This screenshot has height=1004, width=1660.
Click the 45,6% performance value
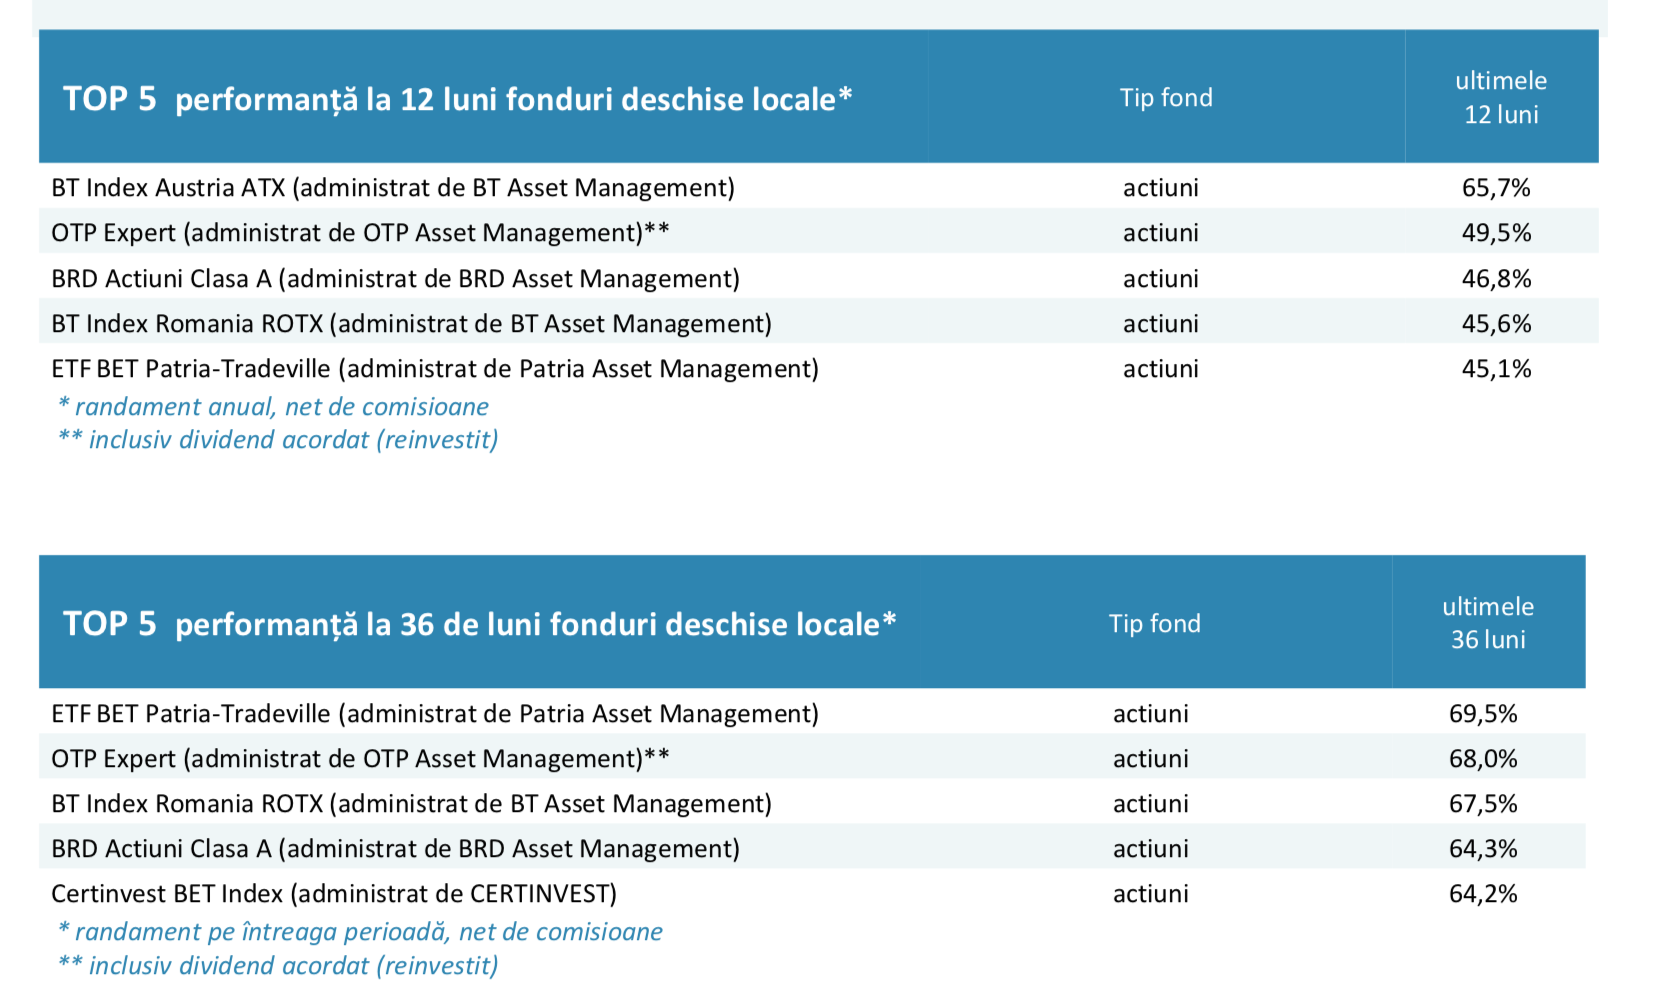(x=1496, y=324)
